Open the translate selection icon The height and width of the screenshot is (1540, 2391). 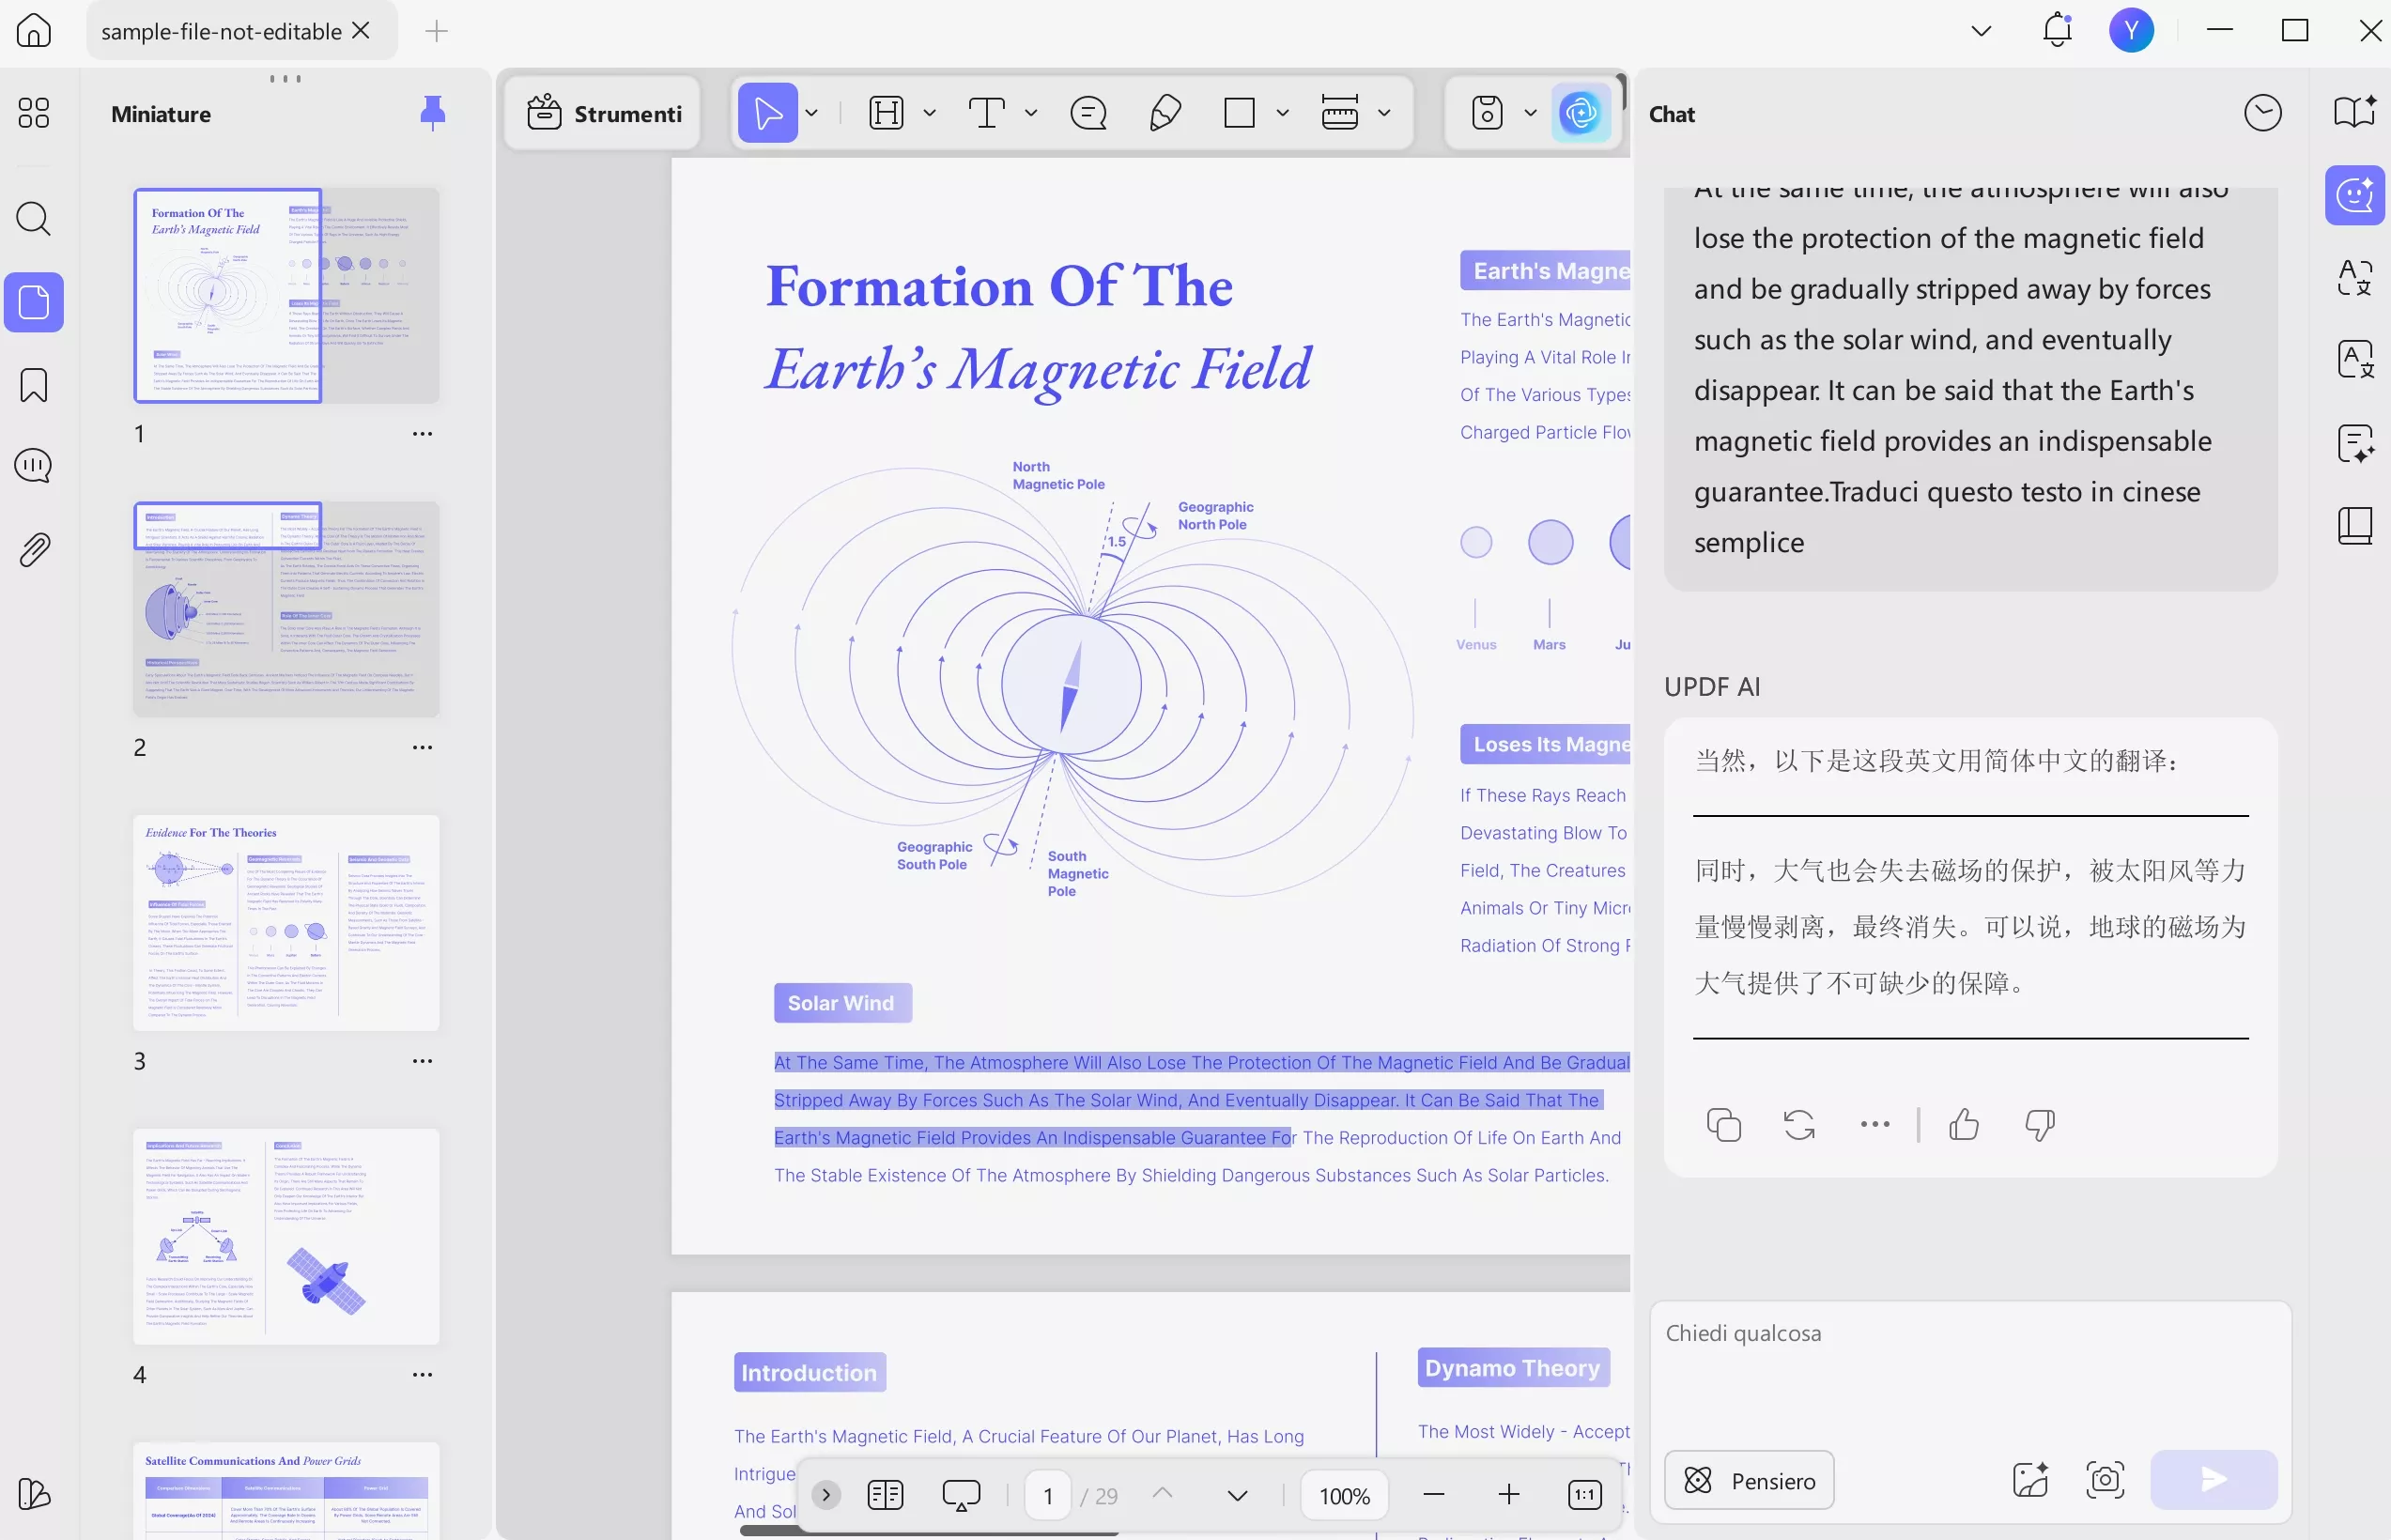[x=2355, y=277]
